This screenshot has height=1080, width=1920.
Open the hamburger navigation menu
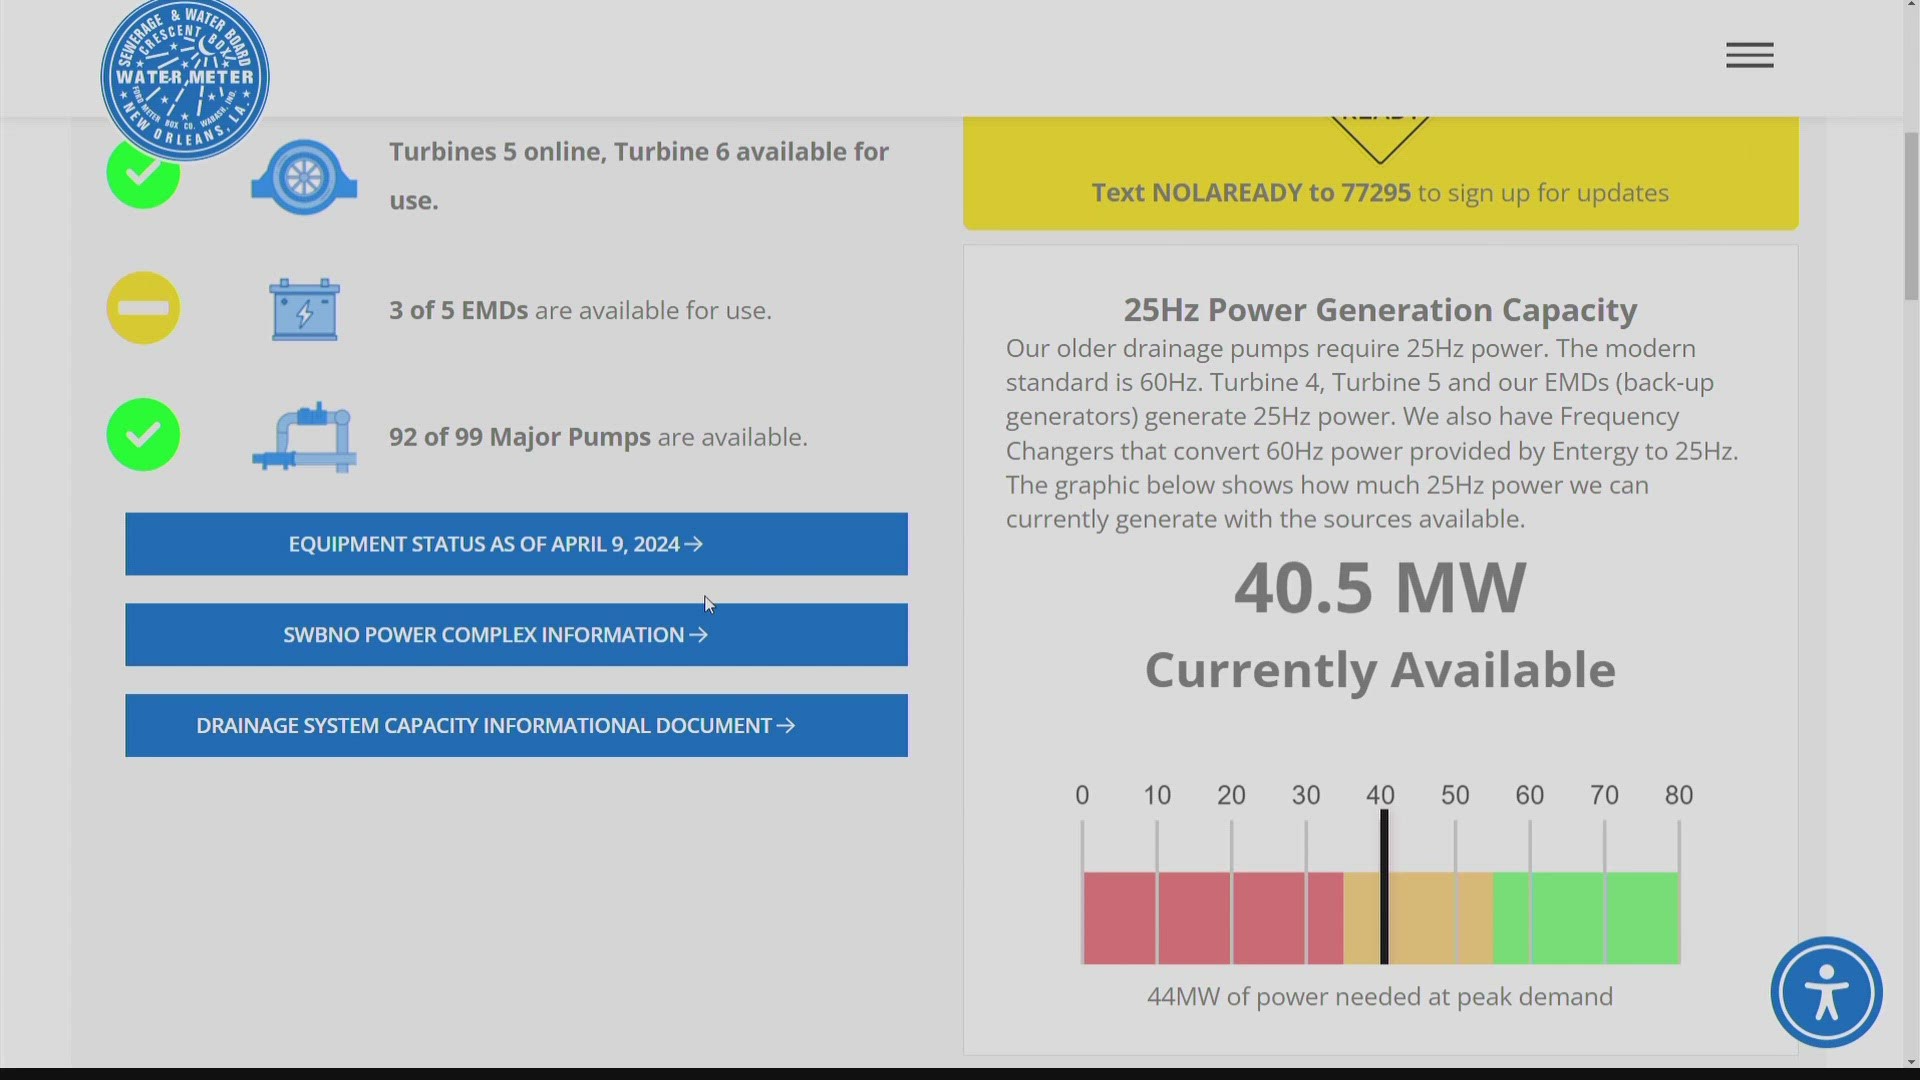[x=1749, y=55]
